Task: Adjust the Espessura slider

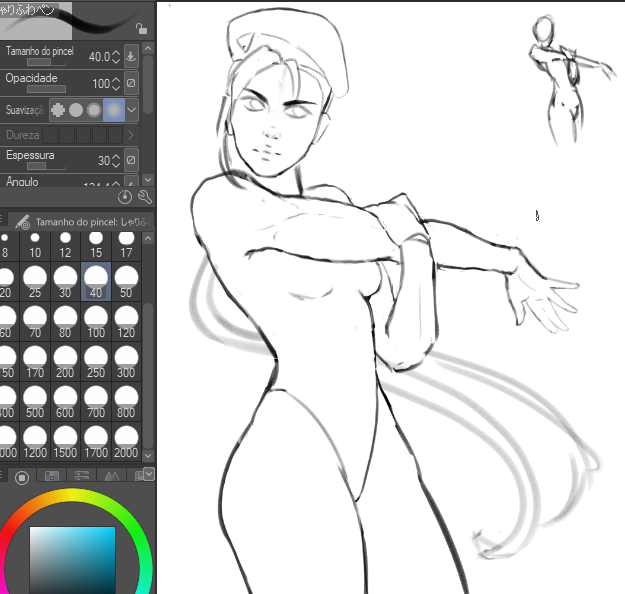Action: point(46,166)
